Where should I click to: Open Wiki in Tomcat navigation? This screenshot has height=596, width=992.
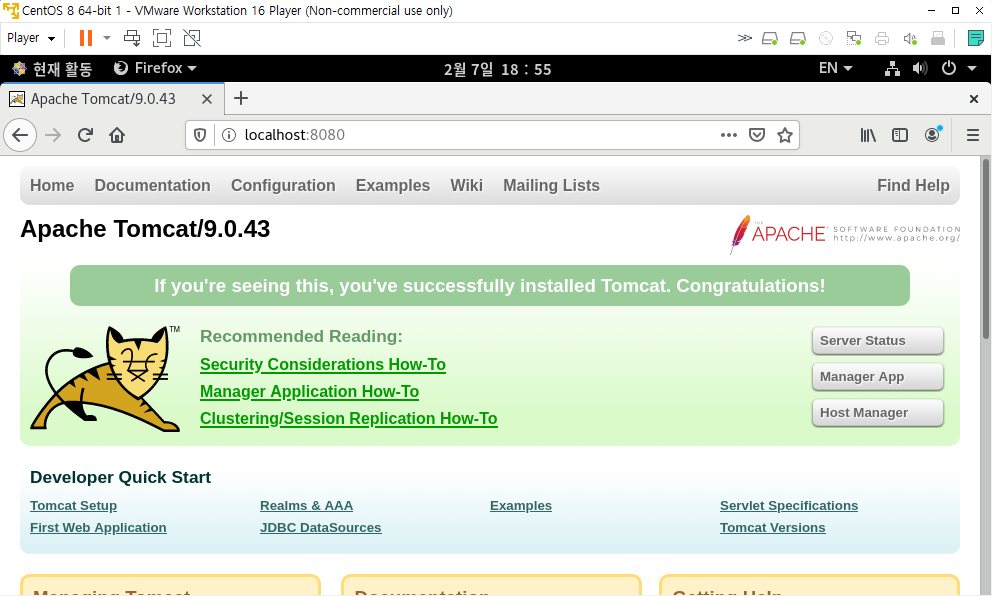click(466, 185)
